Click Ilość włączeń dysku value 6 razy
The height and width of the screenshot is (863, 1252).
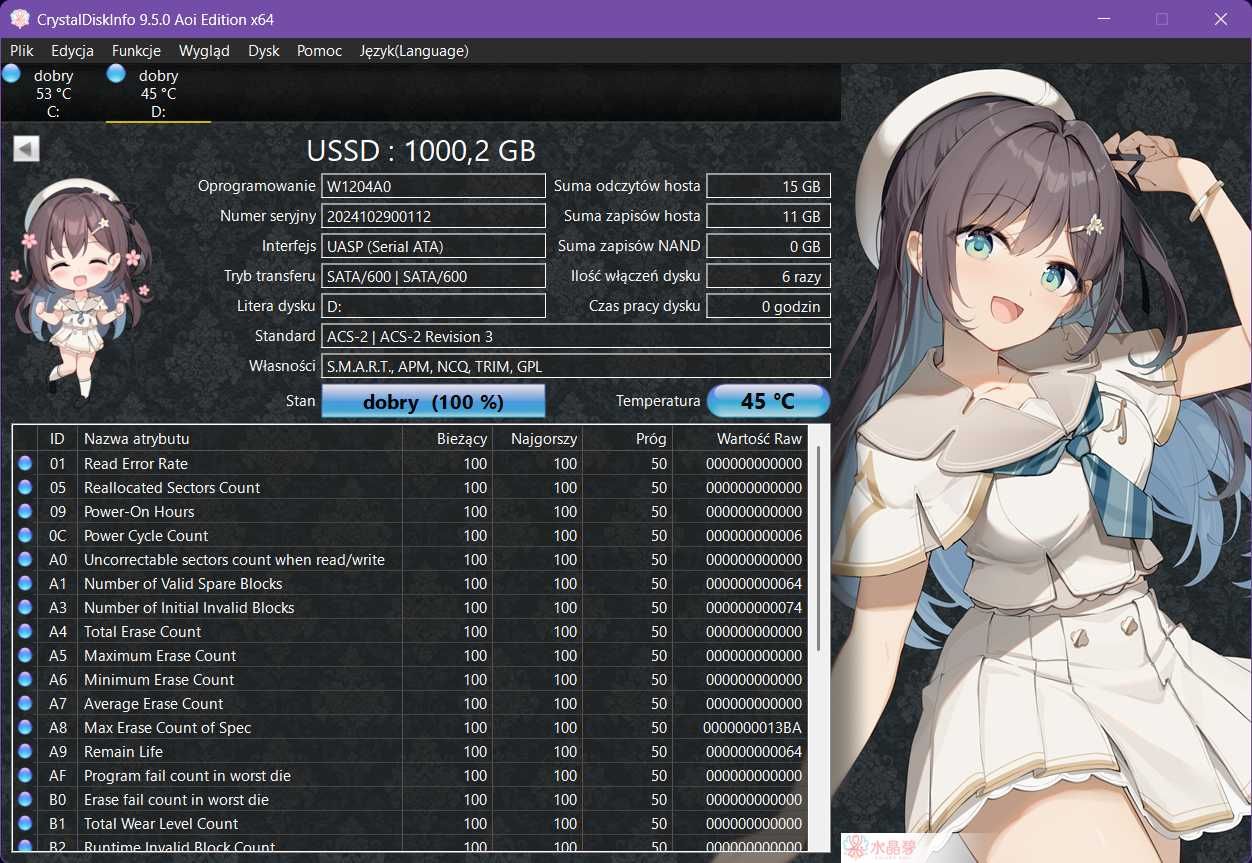click(768, 276)
